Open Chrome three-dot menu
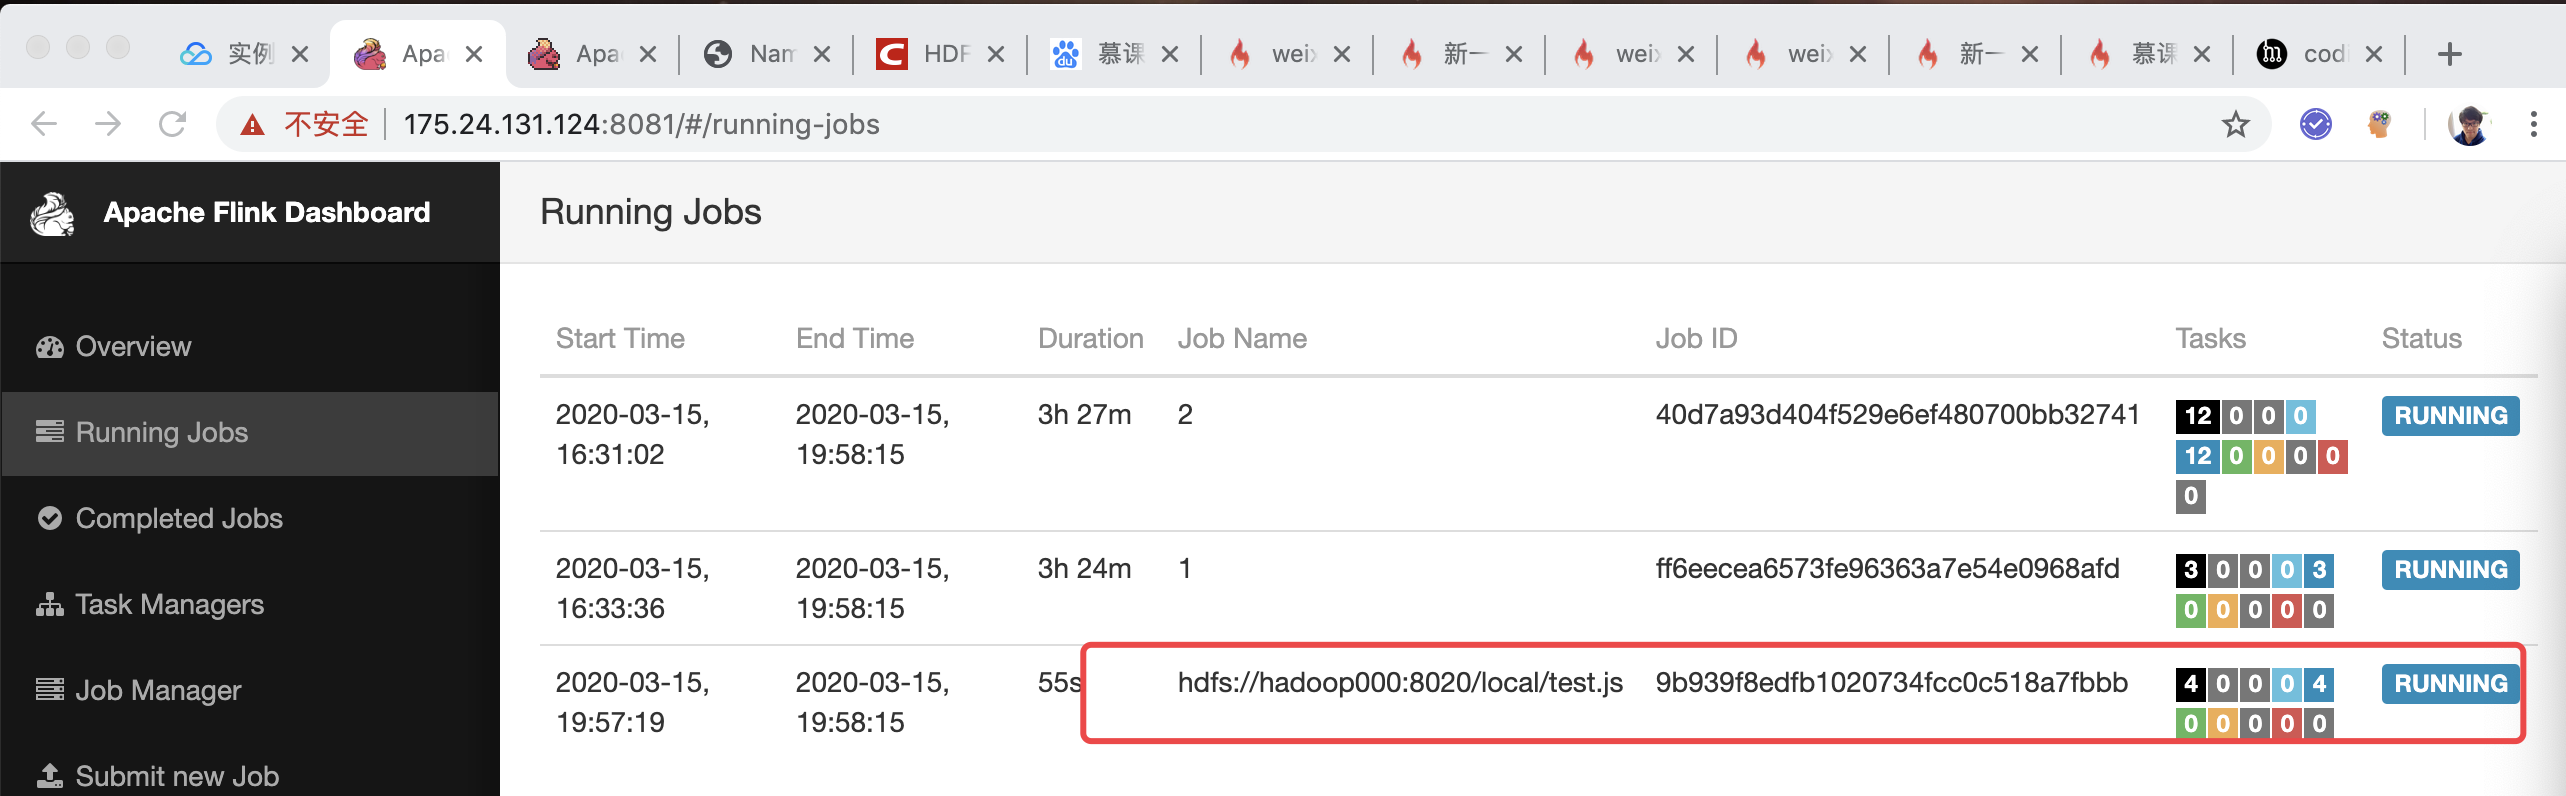Screen dimensions: 2566x796 2533,124
